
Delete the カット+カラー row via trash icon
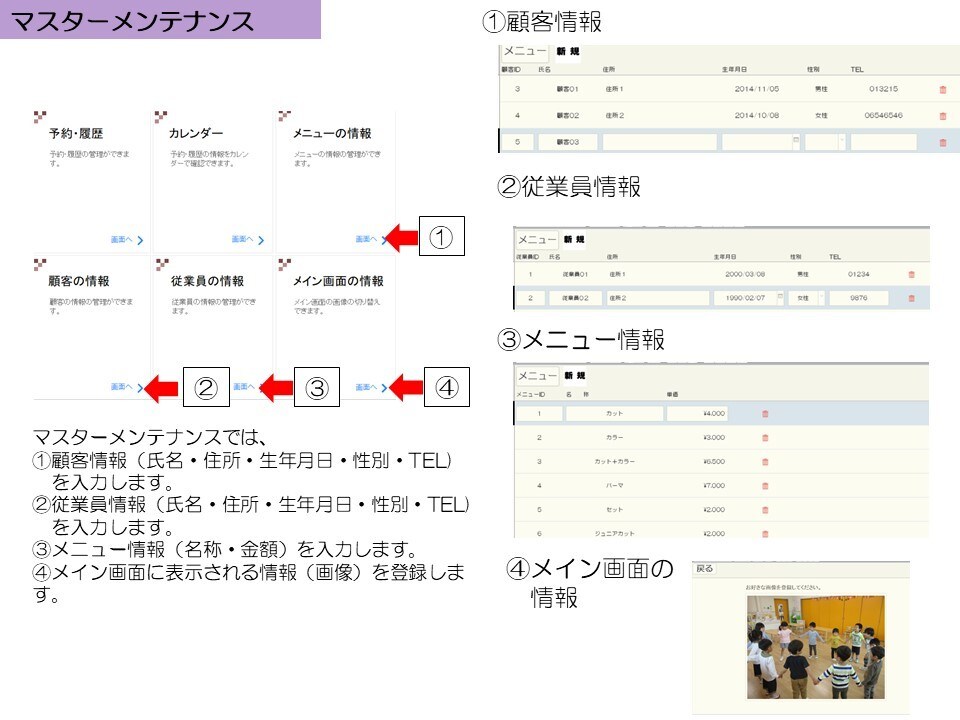[765, 462]
